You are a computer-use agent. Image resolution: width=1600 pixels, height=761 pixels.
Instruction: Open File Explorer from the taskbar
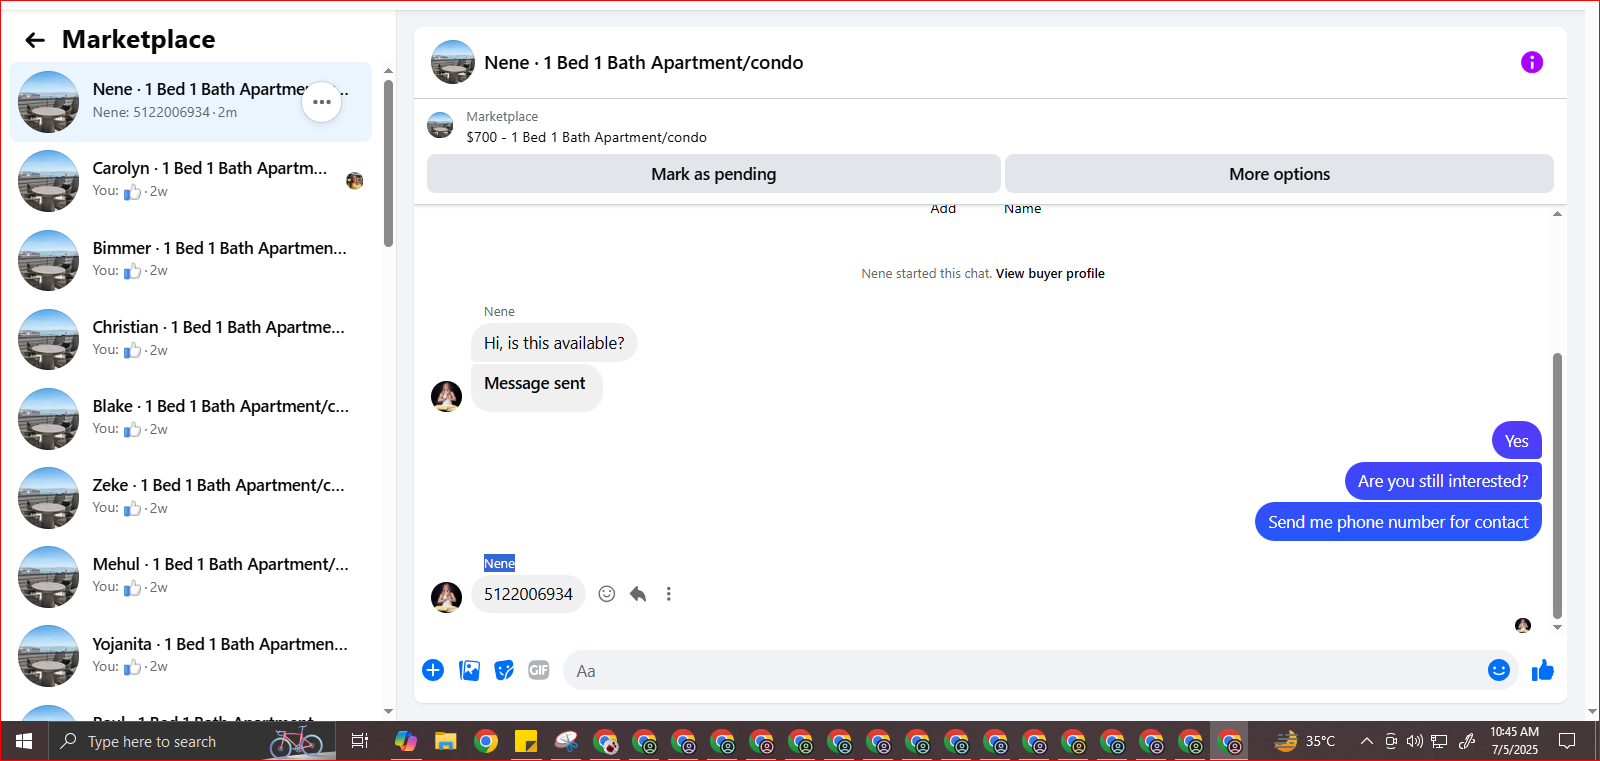point(445,741)
